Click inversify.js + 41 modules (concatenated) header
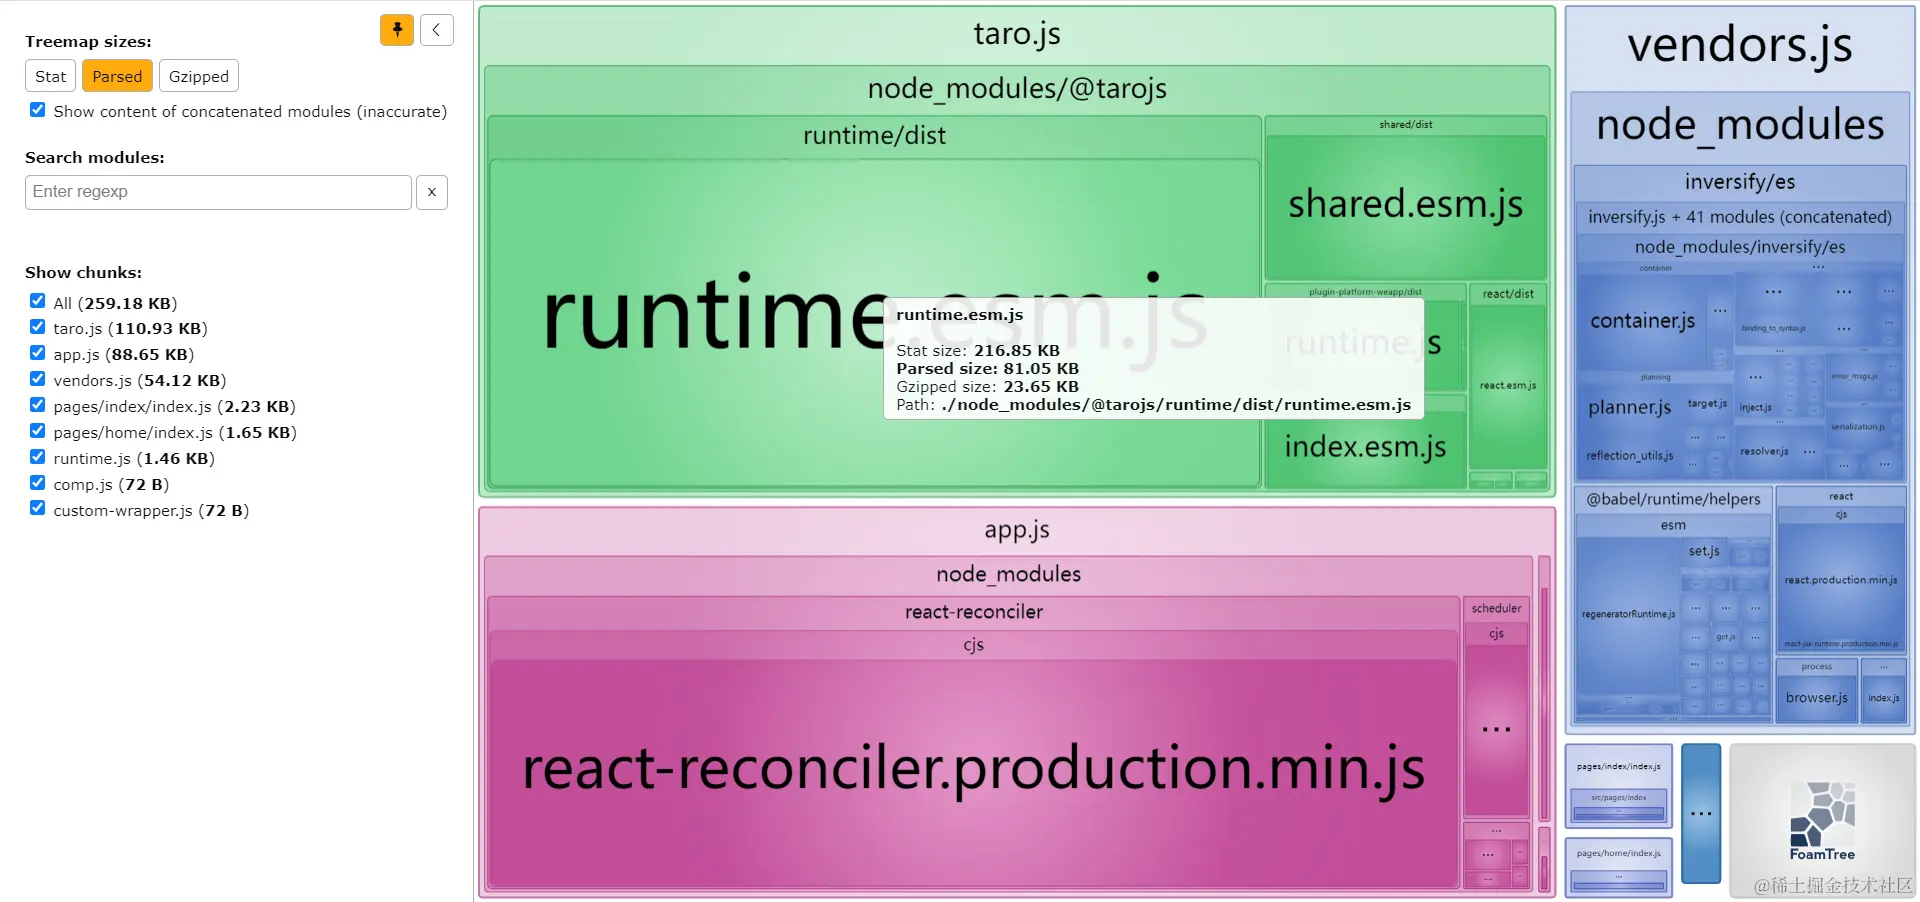 pos(1739,217)
